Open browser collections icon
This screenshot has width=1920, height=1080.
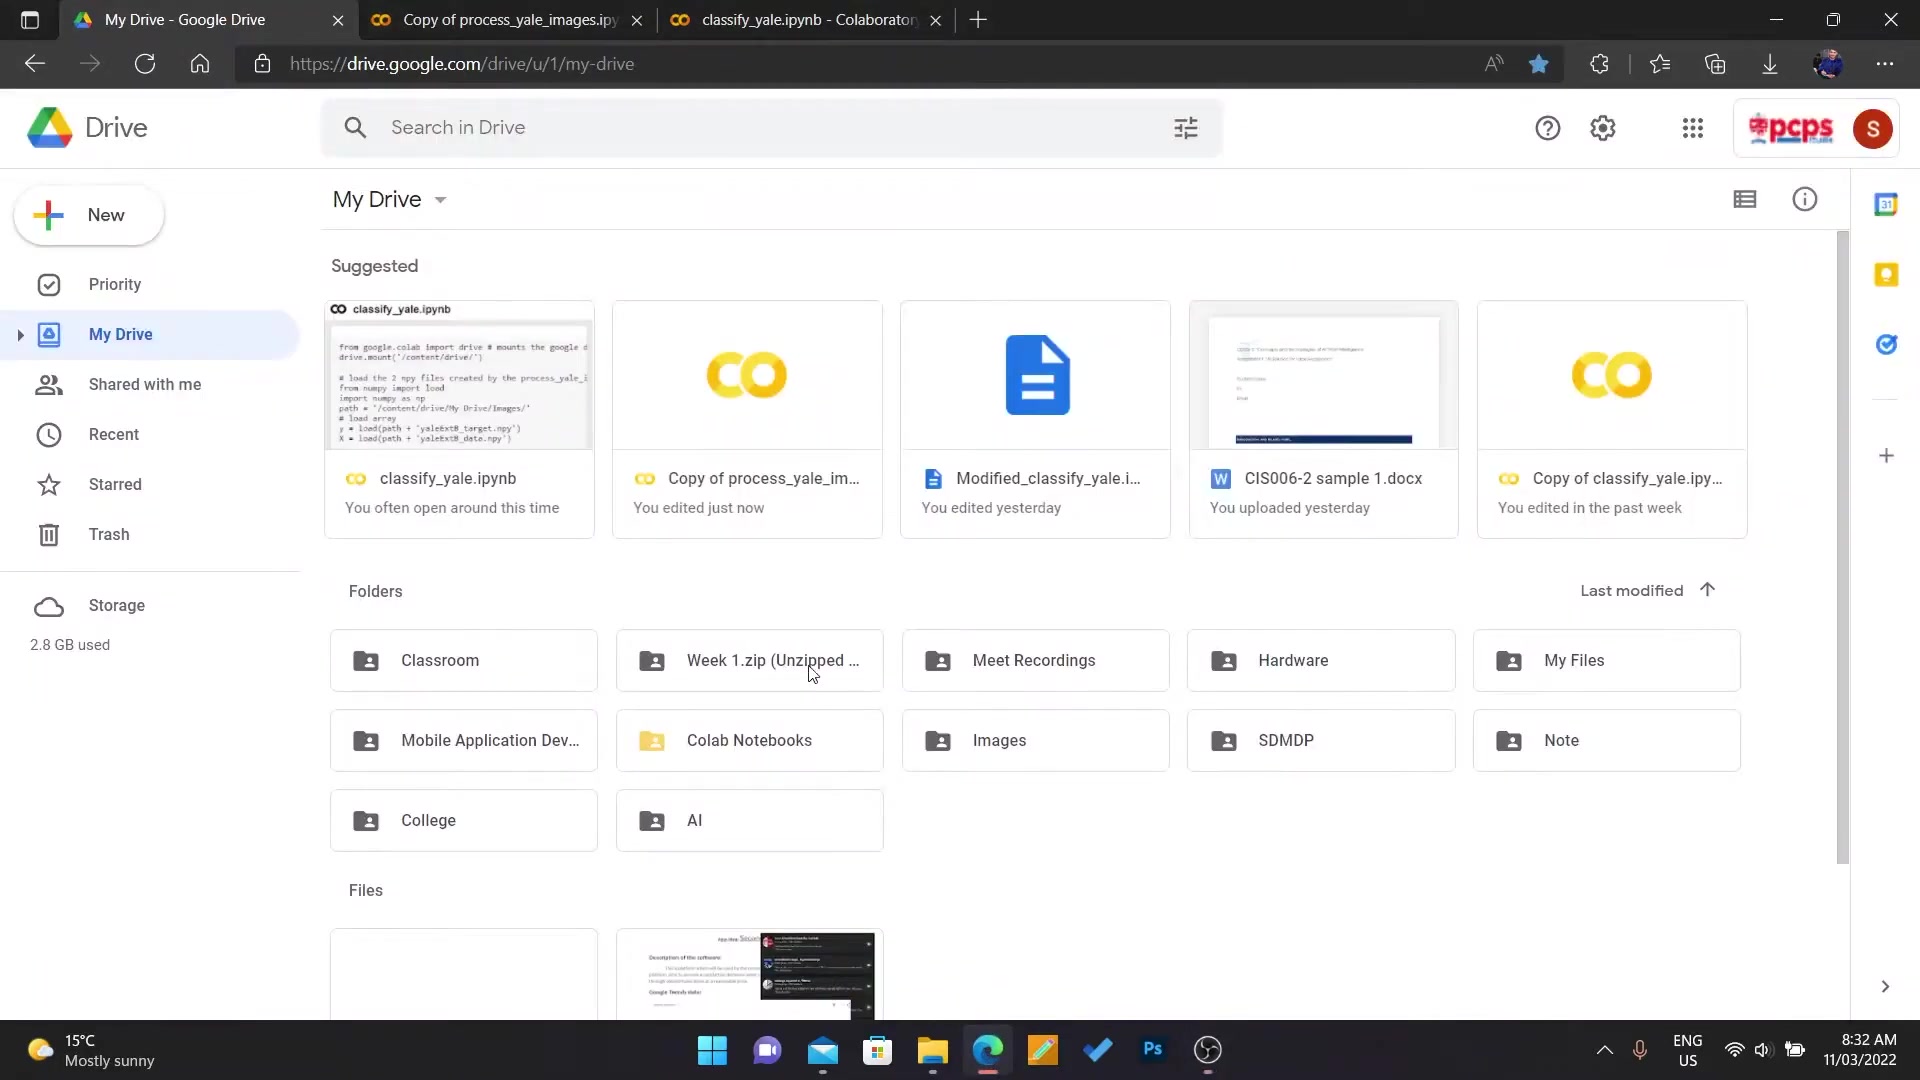[x=1715, y=64]
